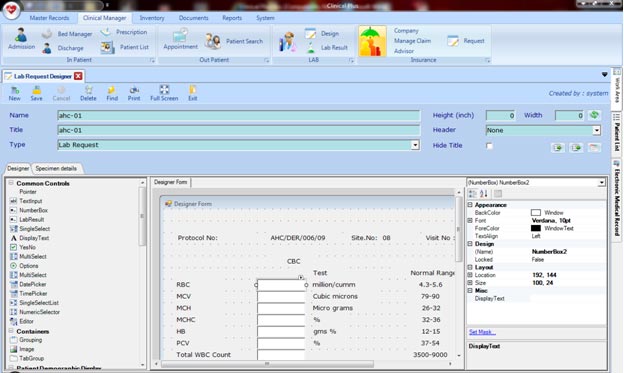
Task: Expand the Location property
Action: point(470,275)
